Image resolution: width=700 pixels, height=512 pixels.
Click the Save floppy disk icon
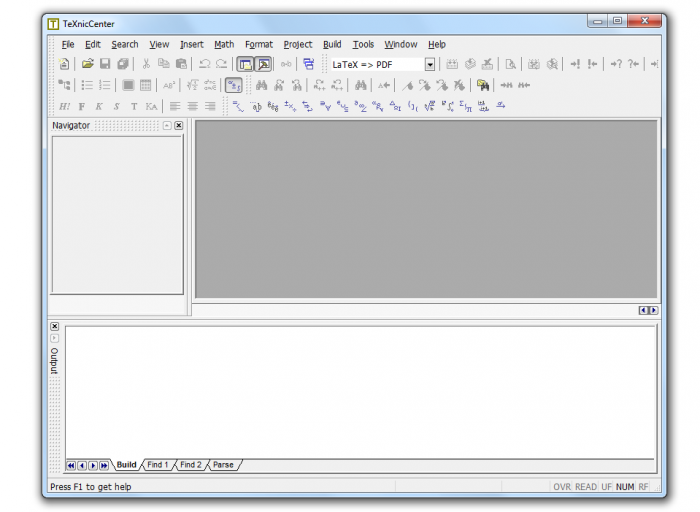coord(105,64)
